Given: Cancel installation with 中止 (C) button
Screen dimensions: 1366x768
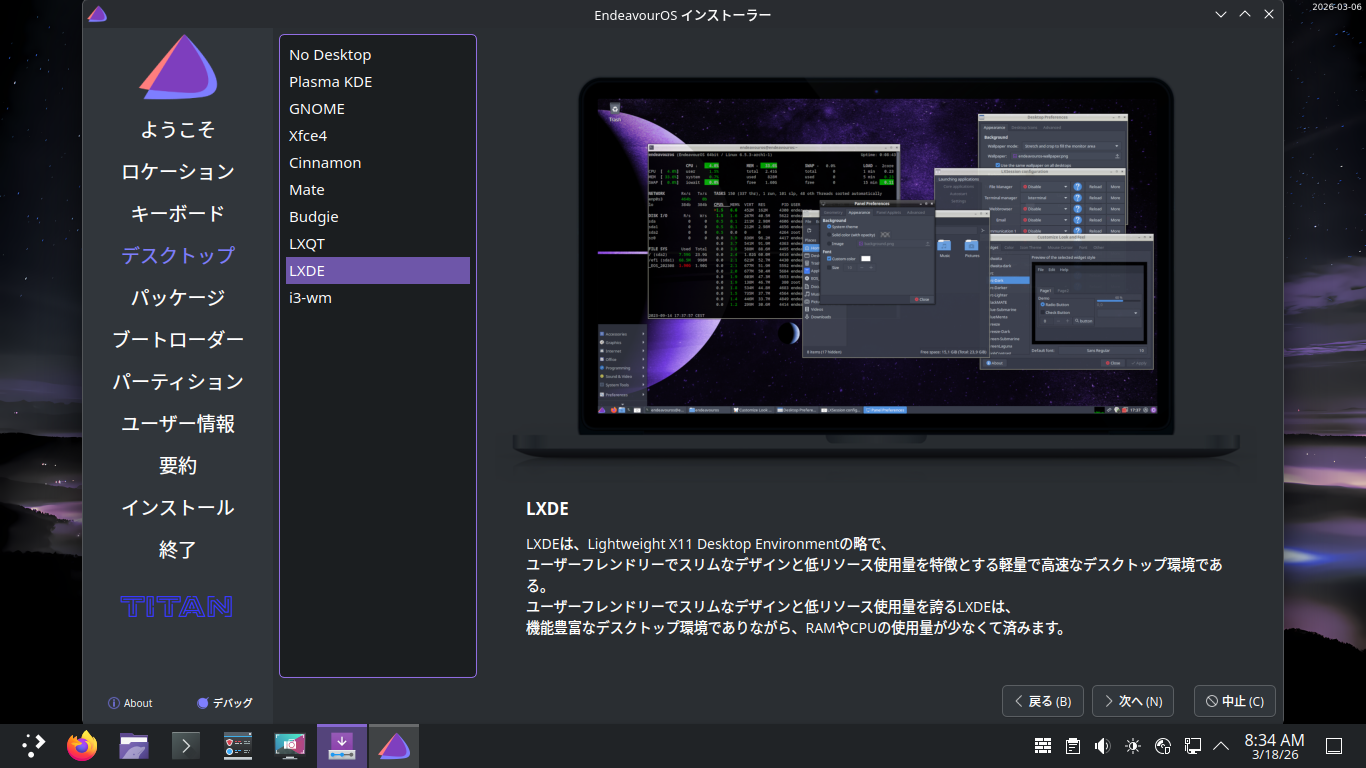Looking at the screenshot, I should (x=1234, y=701).
